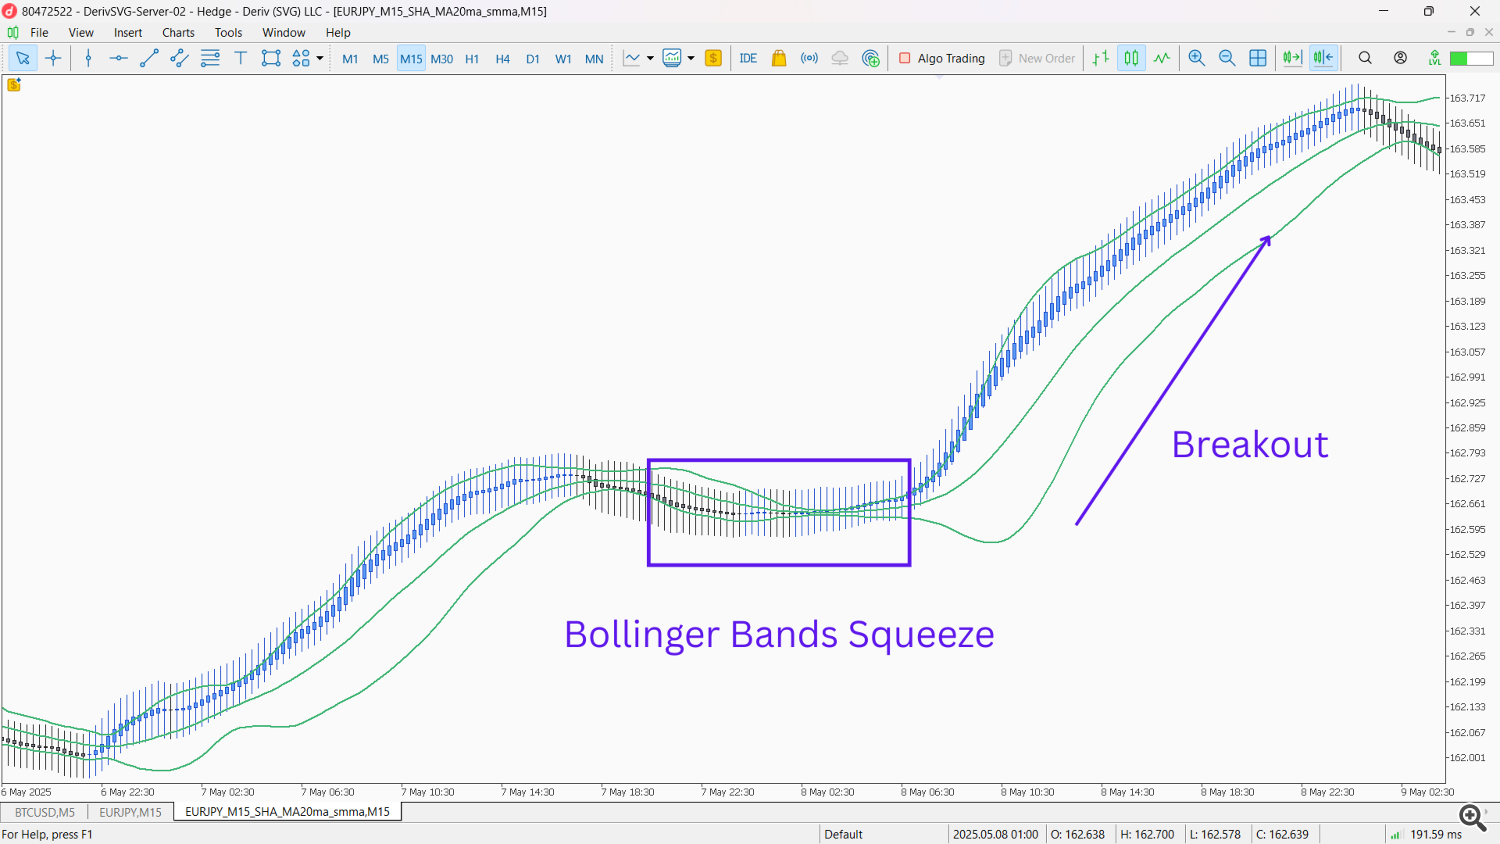Select the crosshair cursor tool
Image resolution: width=1500 pixels, height=844 pixels.
(54, 58)
